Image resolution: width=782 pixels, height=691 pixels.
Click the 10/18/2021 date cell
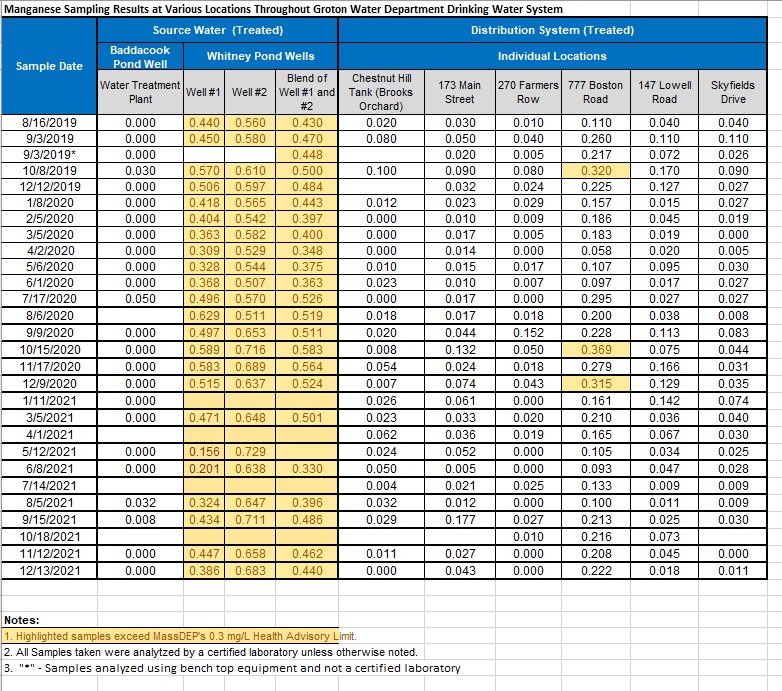click(49, 536)
